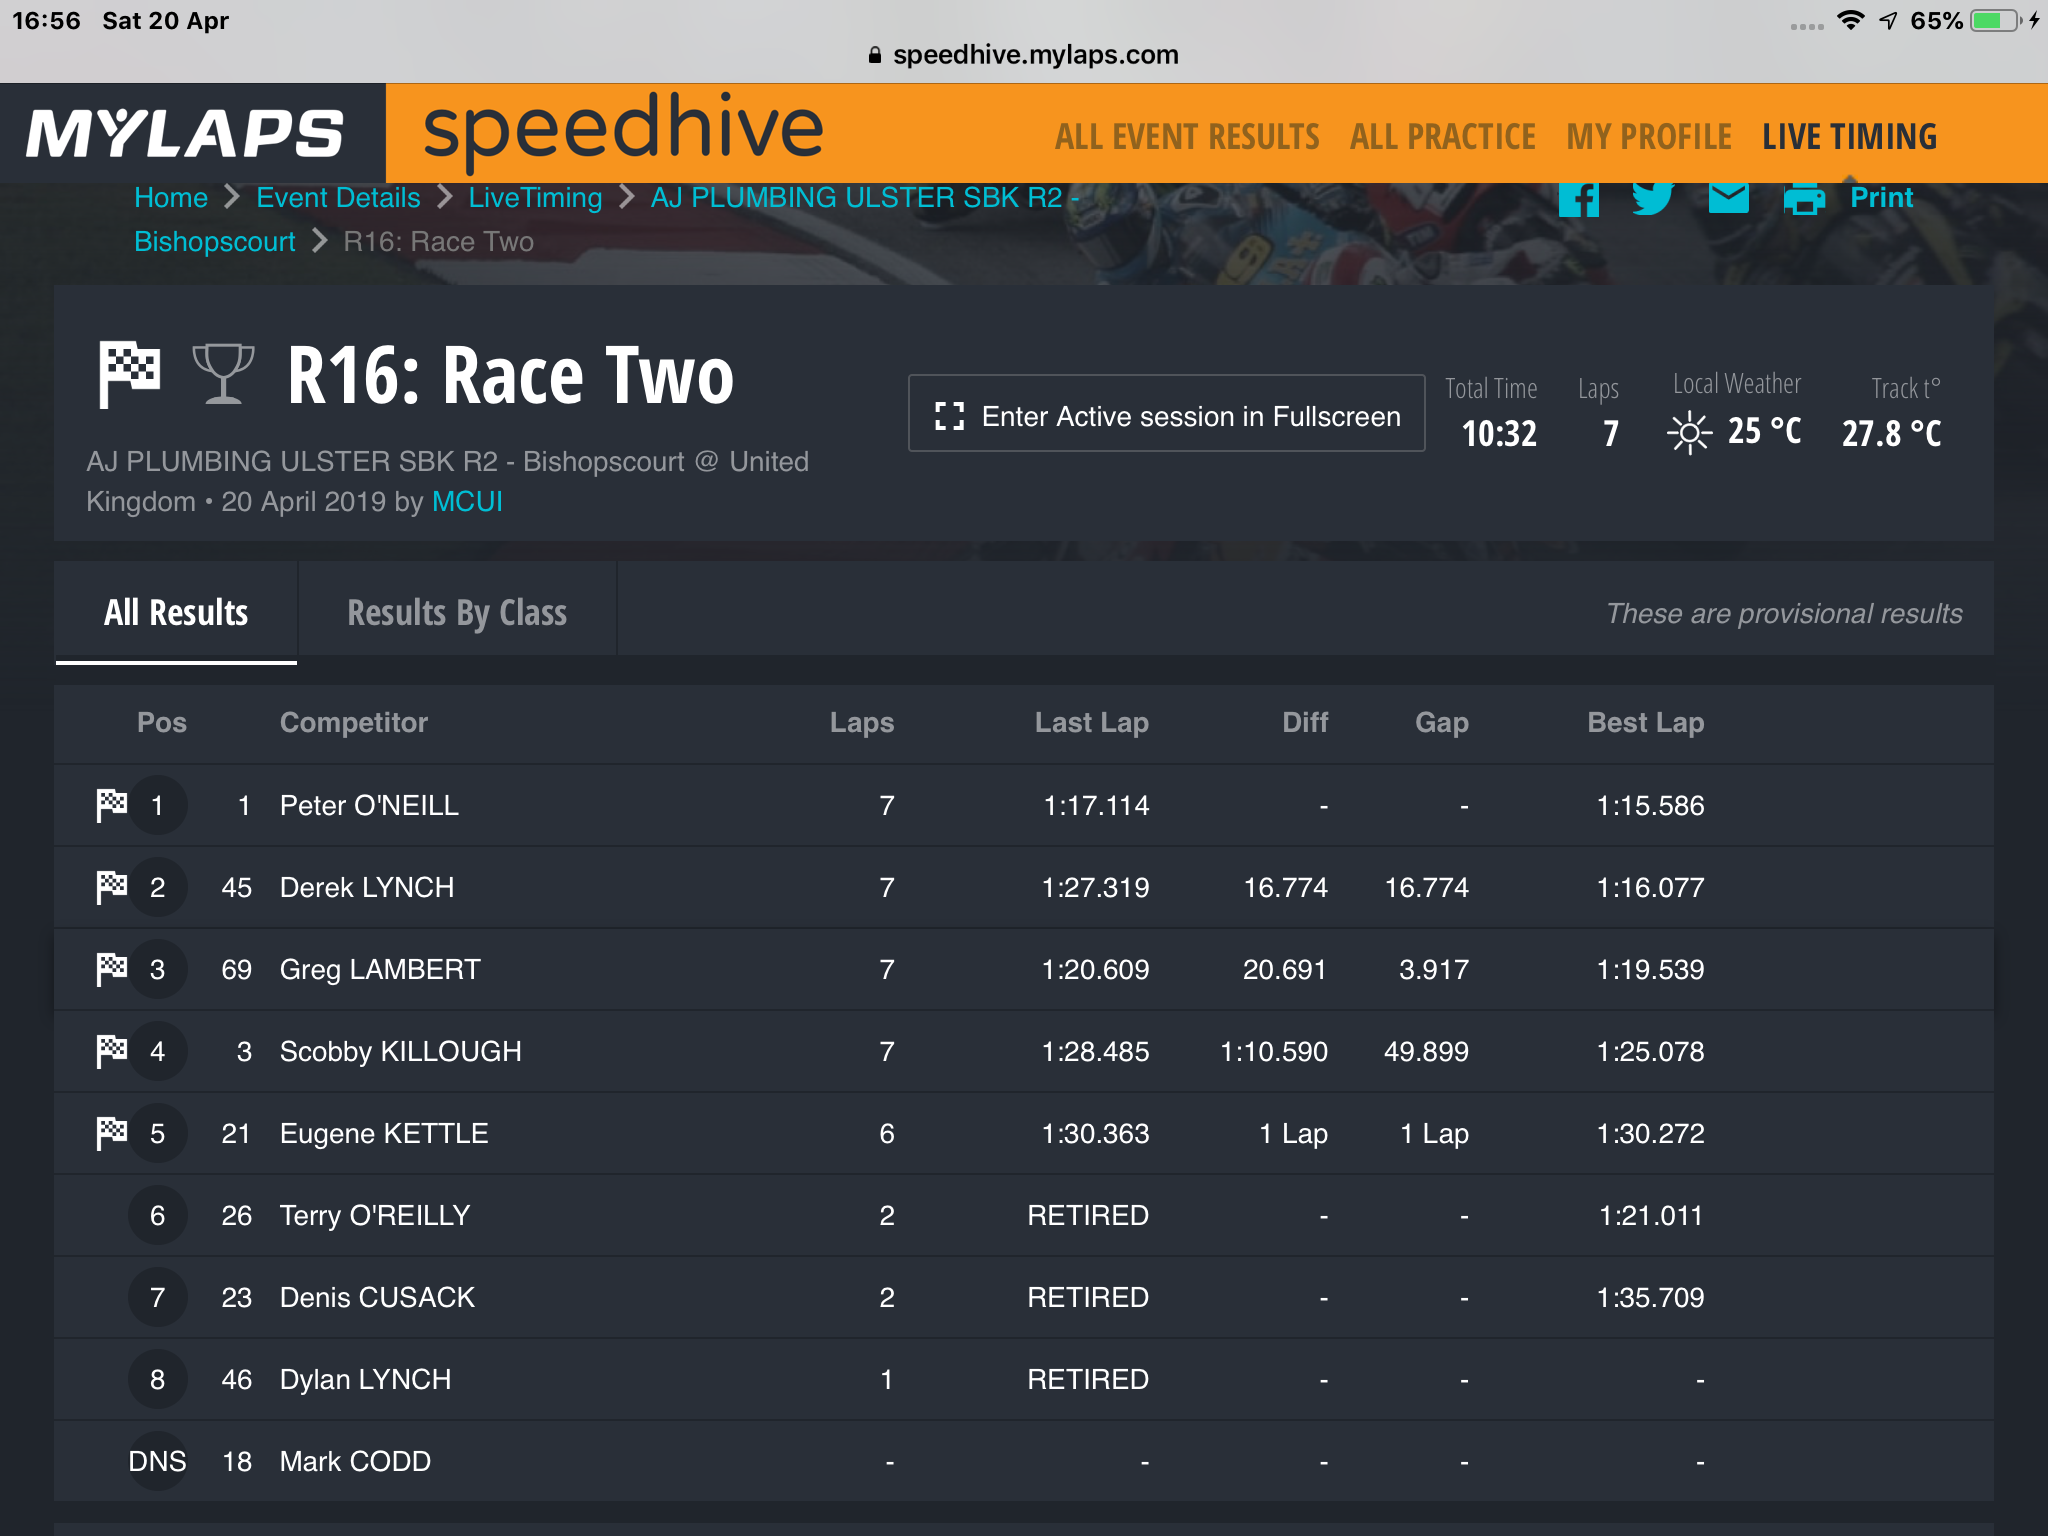Click the fullscreen brackets icon
2048x1536 pixels.
(x=949, y=416)
